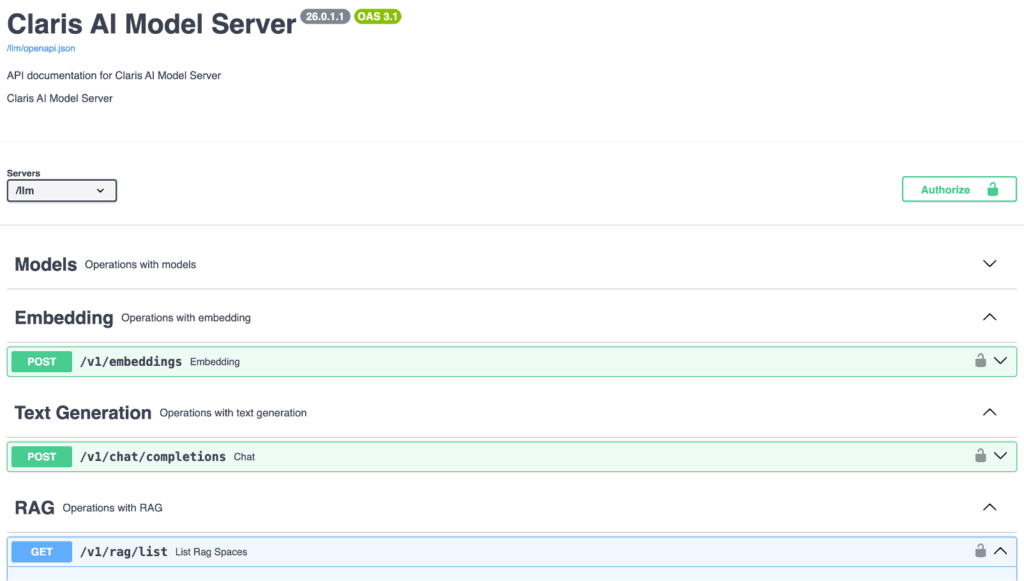Collapse the RAG section chevron

coord(989,507)
